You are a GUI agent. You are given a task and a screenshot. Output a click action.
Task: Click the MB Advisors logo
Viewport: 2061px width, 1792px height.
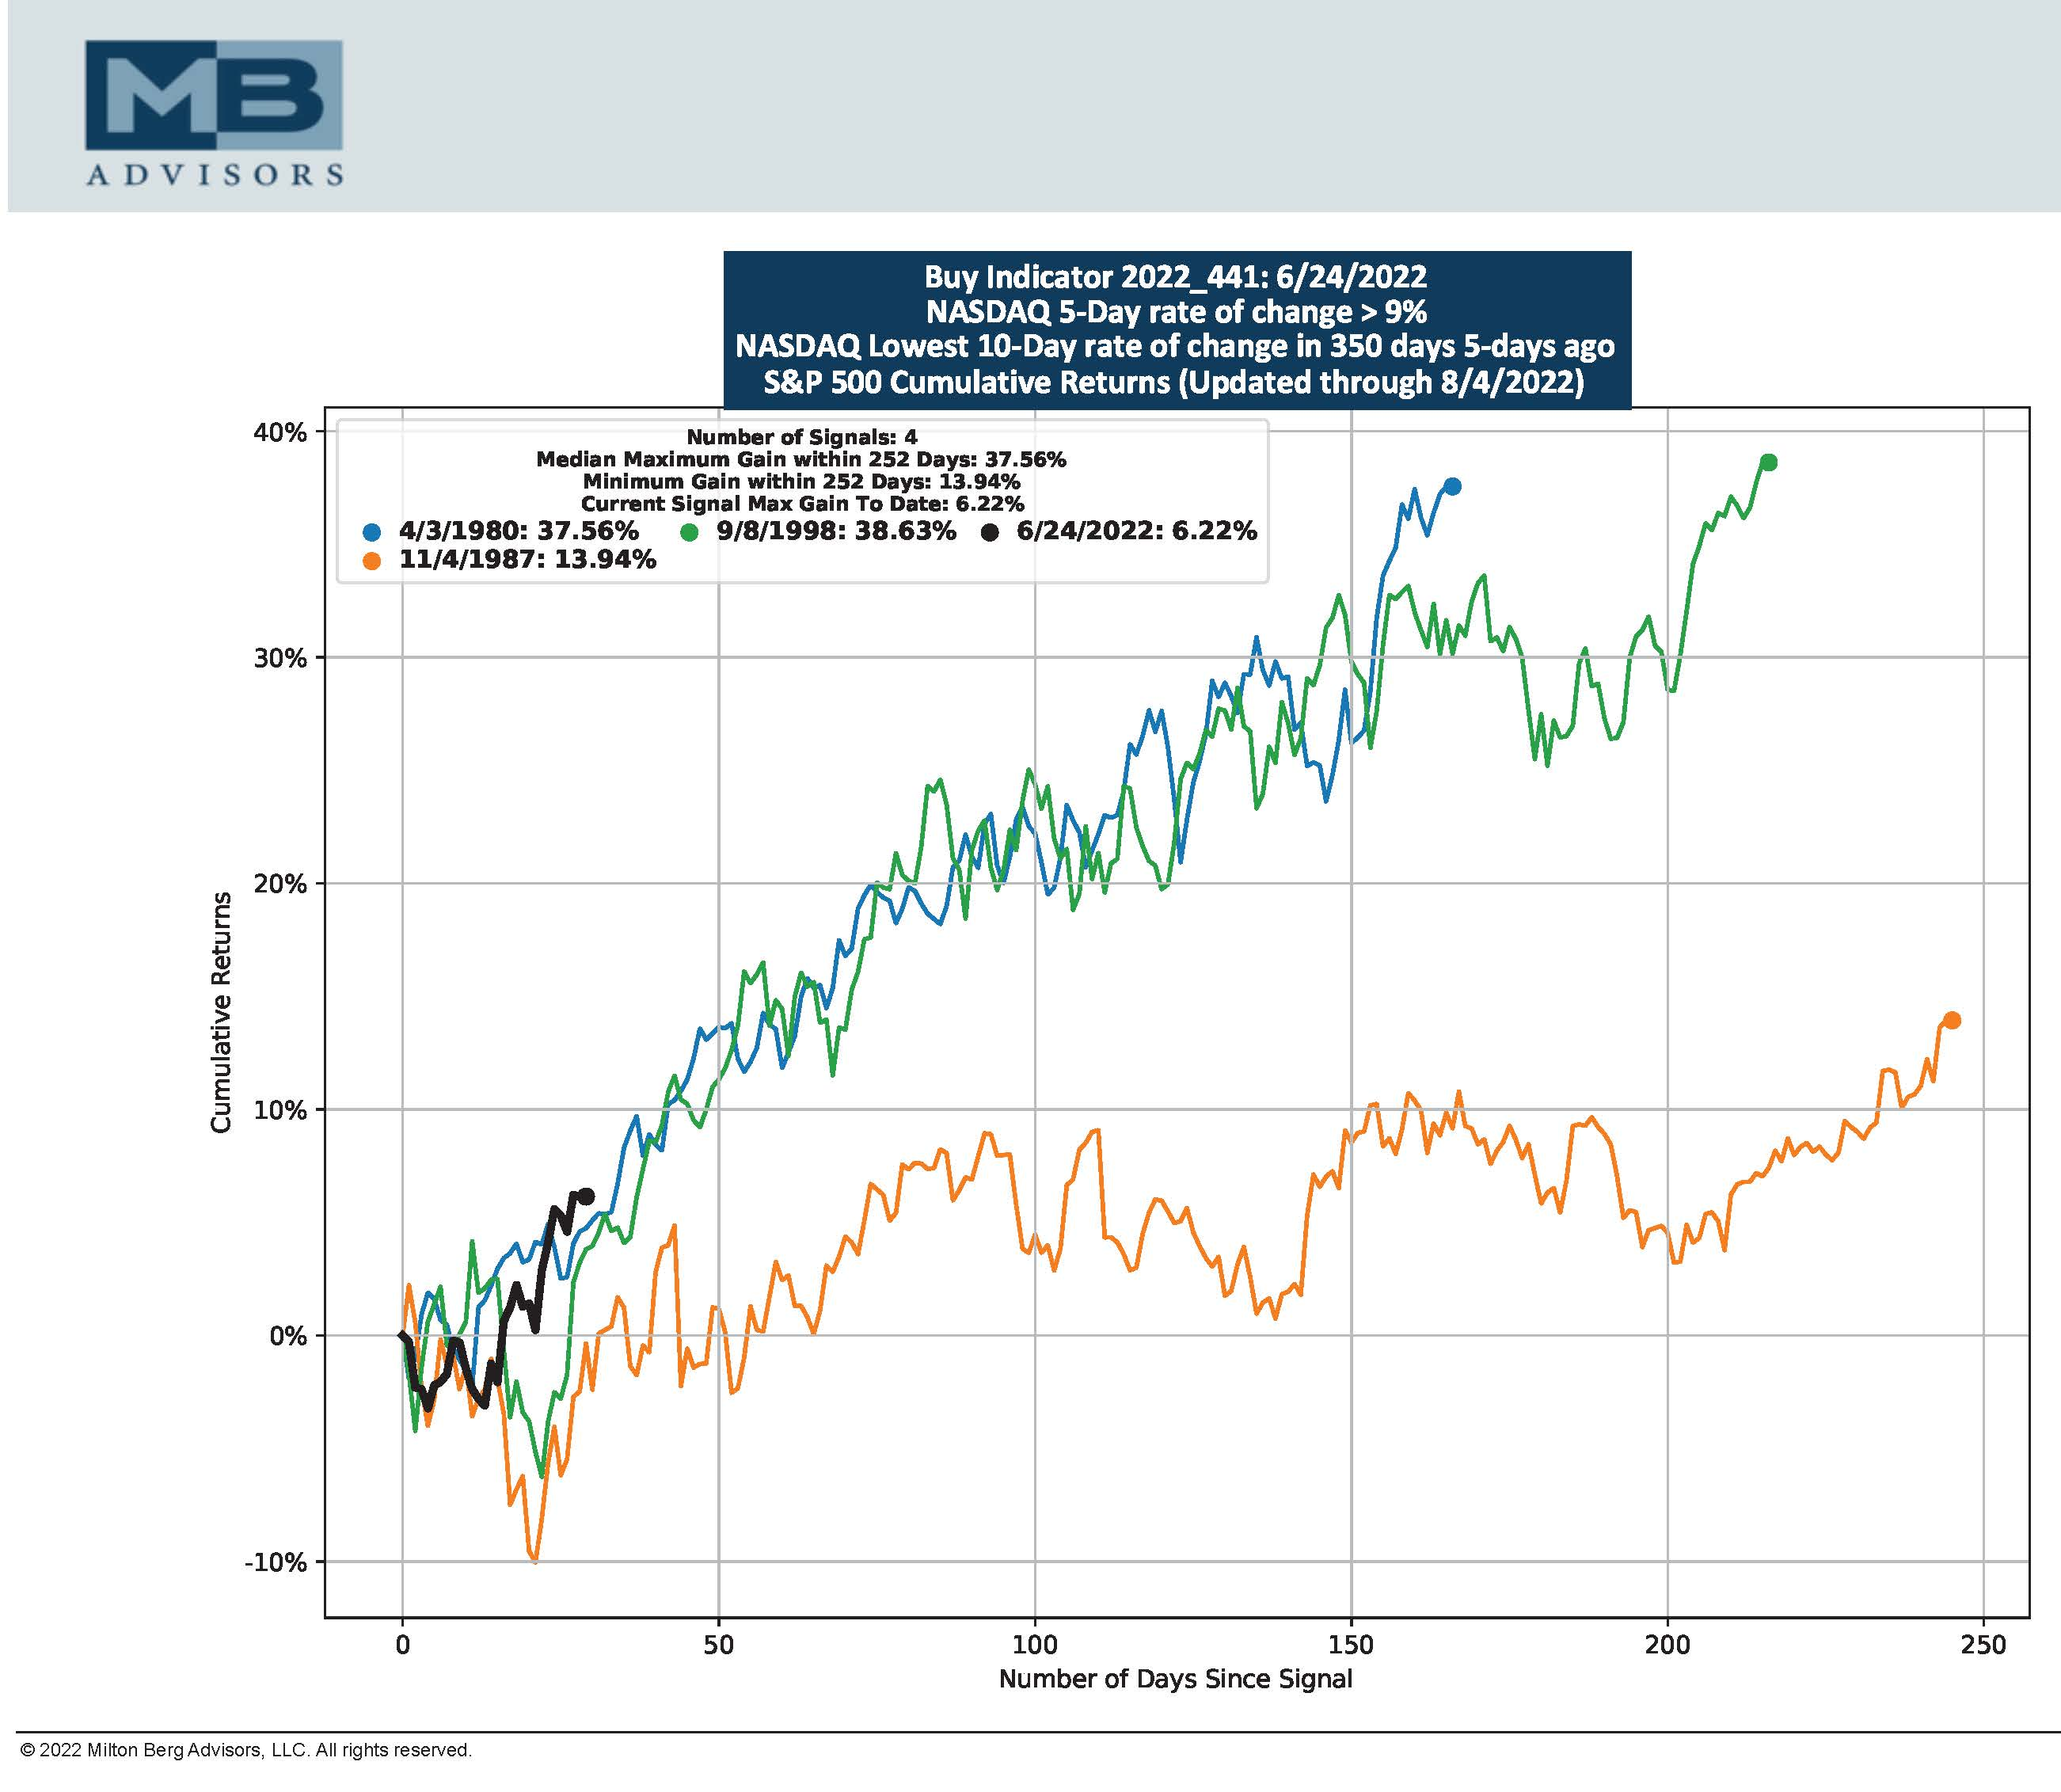(x=214, y=112)
